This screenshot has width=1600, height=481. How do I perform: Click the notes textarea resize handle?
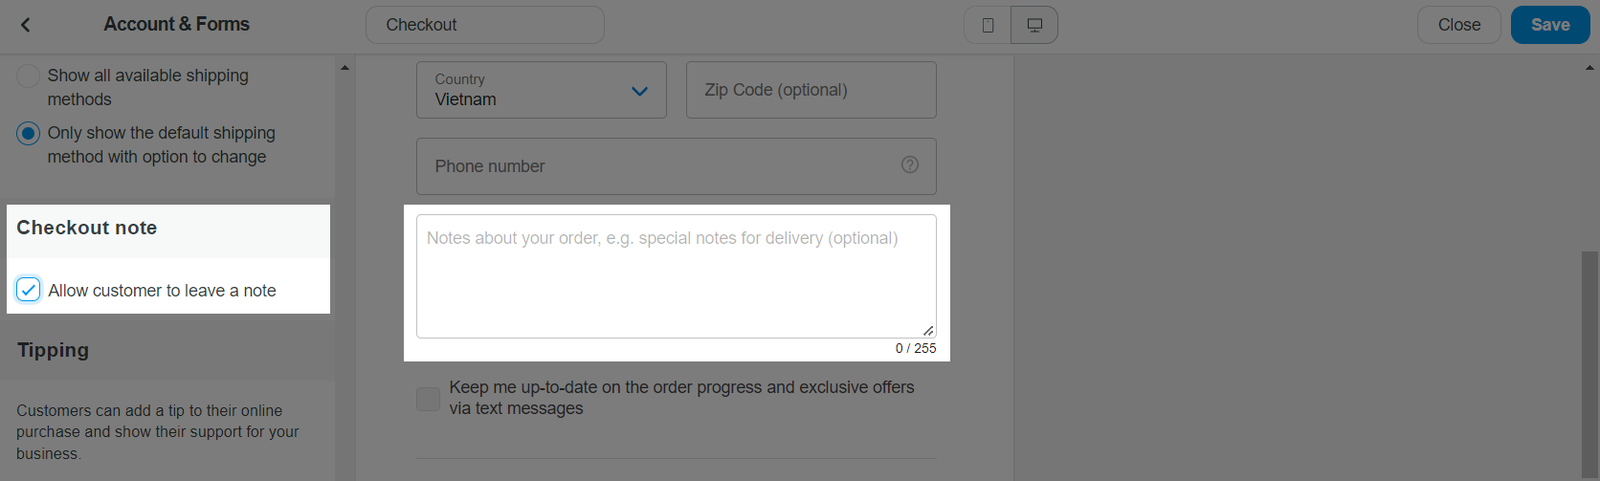click(928, 330)
